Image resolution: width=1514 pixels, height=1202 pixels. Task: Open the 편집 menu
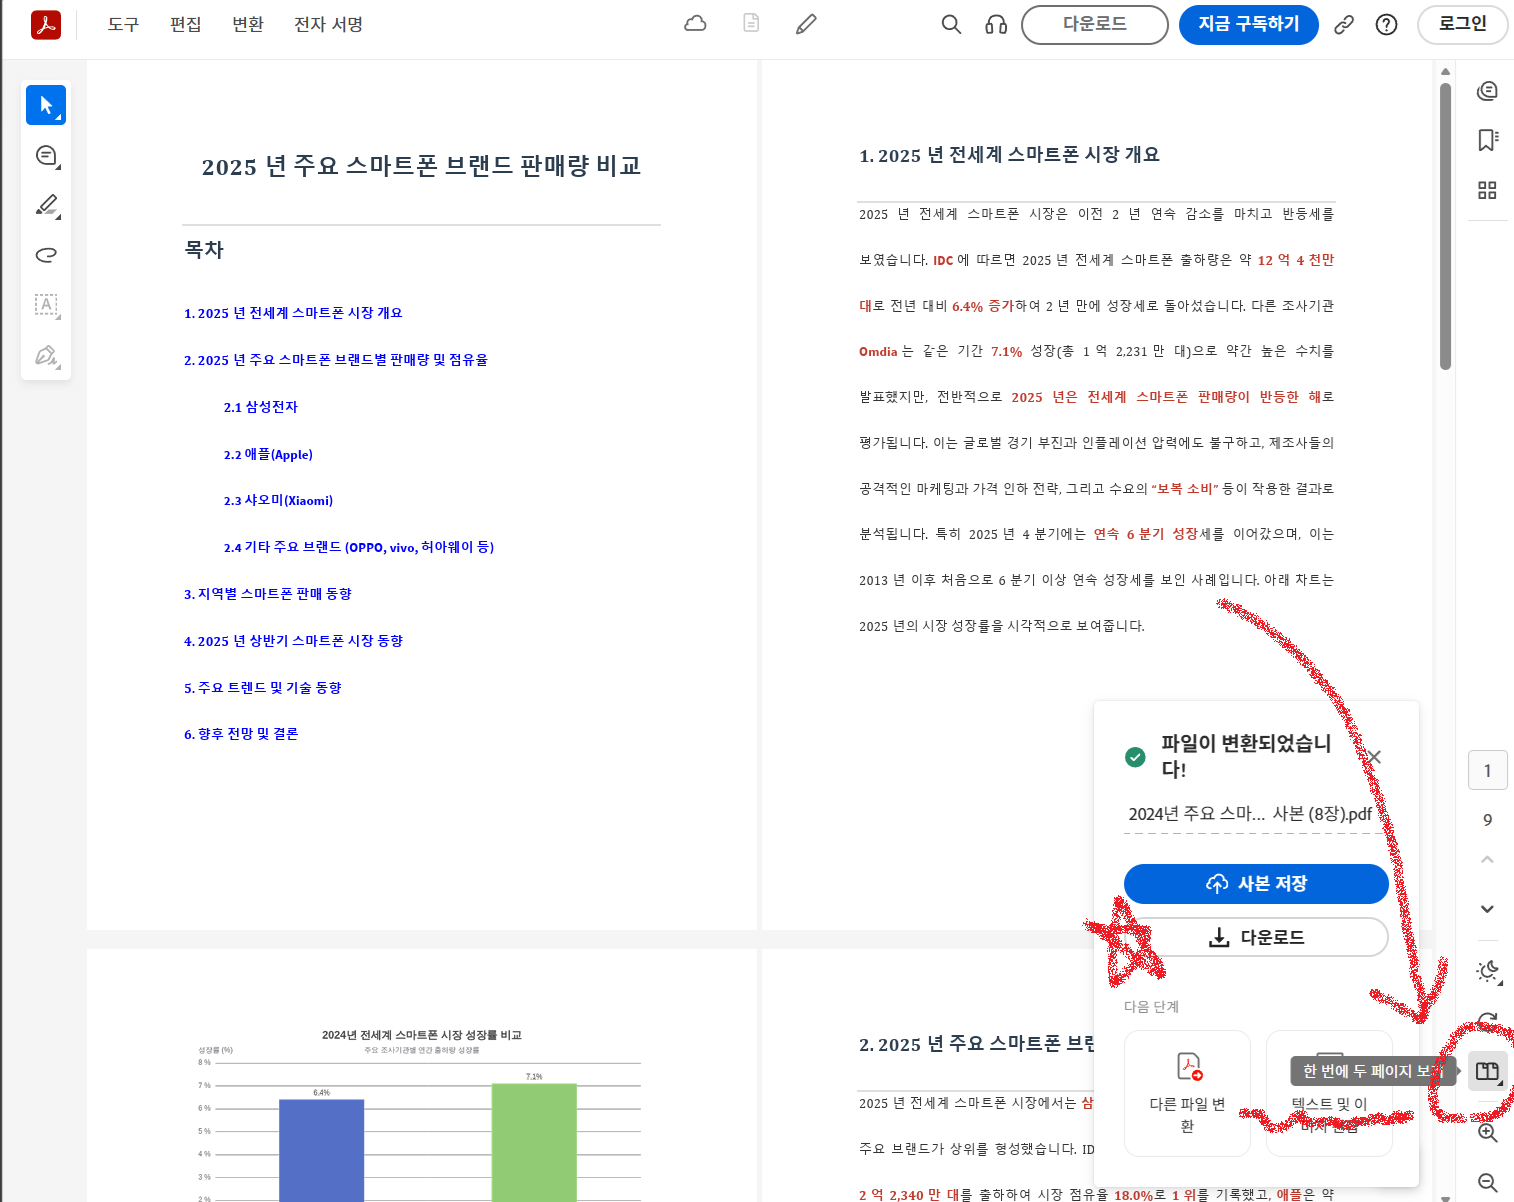186,24
